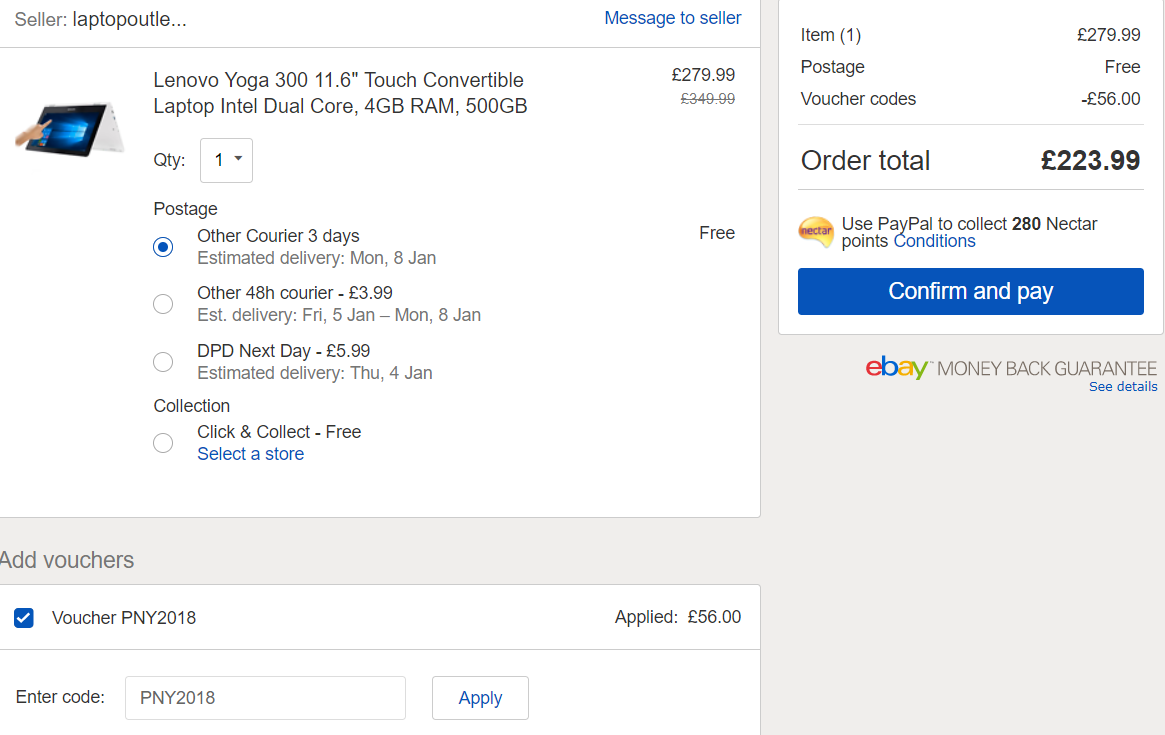This screenshot has width=1165, height=735.
Task: Click Message to seller link
Action: 672,18
